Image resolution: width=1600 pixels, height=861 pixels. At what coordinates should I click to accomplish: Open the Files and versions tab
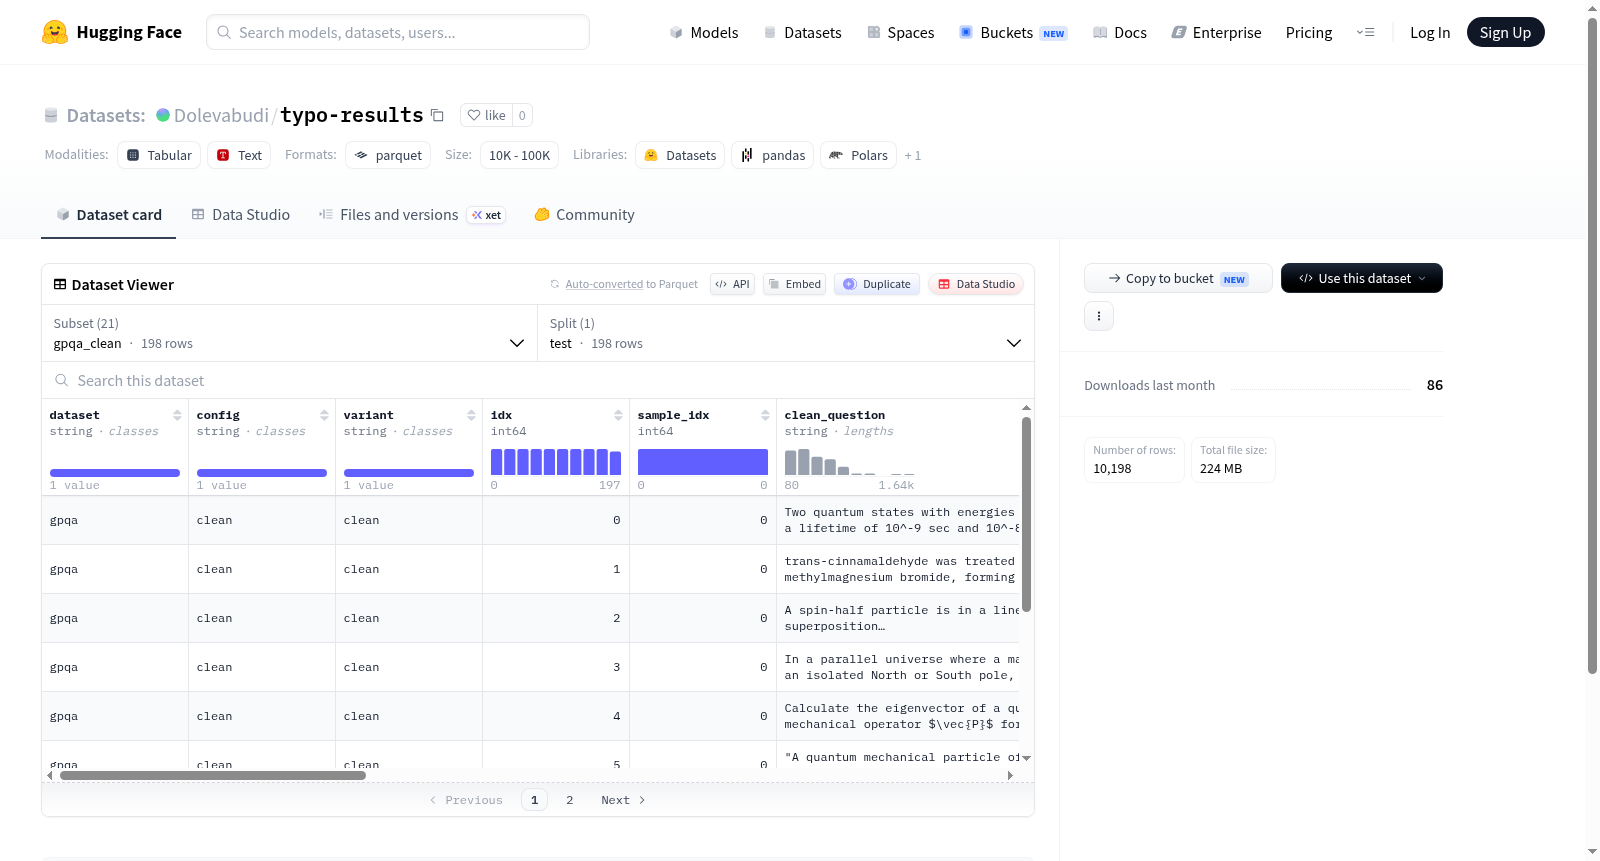tap(412, 215)
